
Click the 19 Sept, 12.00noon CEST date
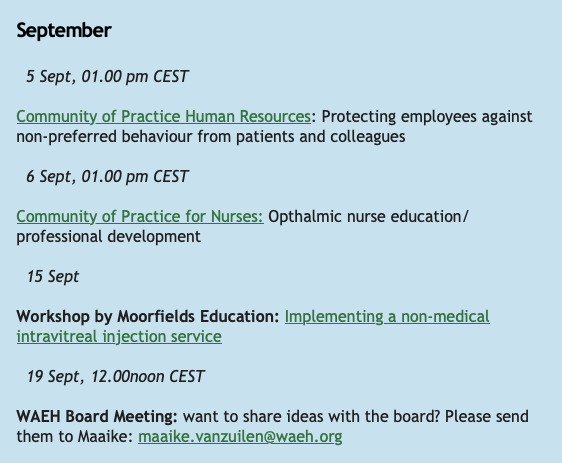click(115, 376)
